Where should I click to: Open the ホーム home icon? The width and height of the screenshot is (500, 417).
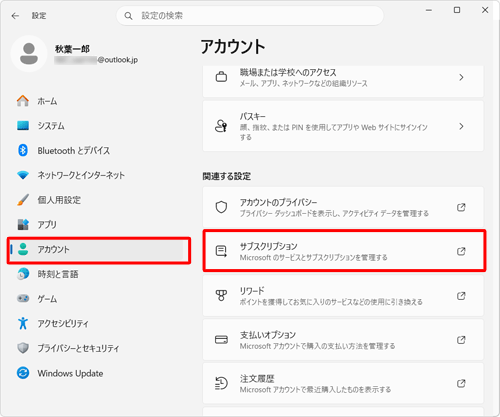[23, 101]
